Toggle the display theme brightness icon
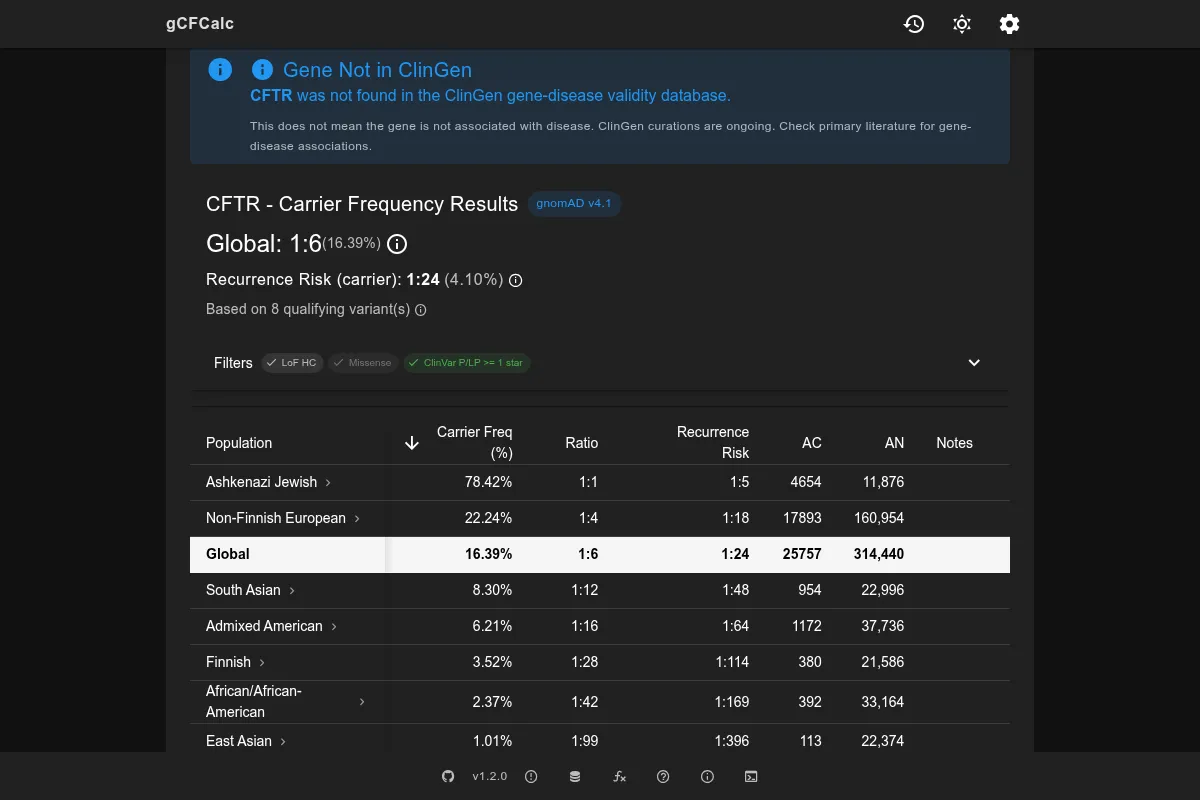This screenshot has height=800, width=1200. 961,24
